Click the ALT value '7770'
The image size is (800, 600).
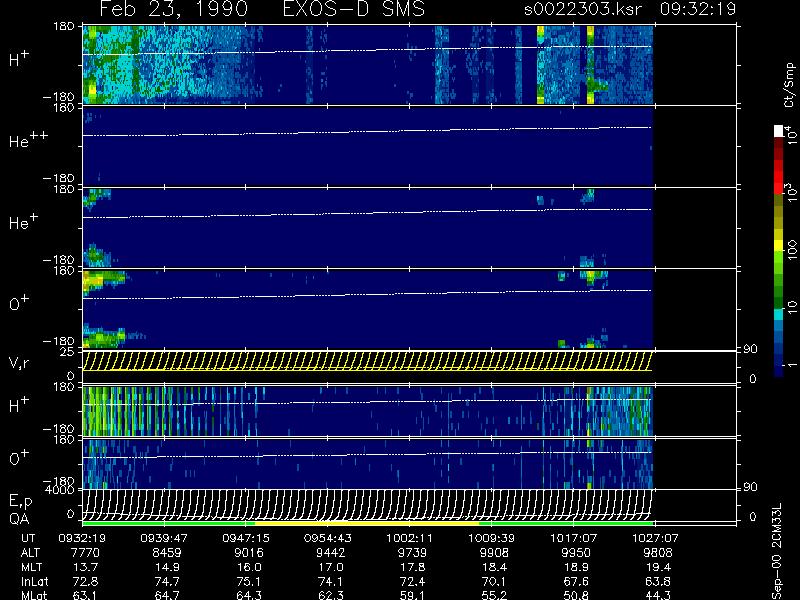pyautogui.click(x=85, y=553)
